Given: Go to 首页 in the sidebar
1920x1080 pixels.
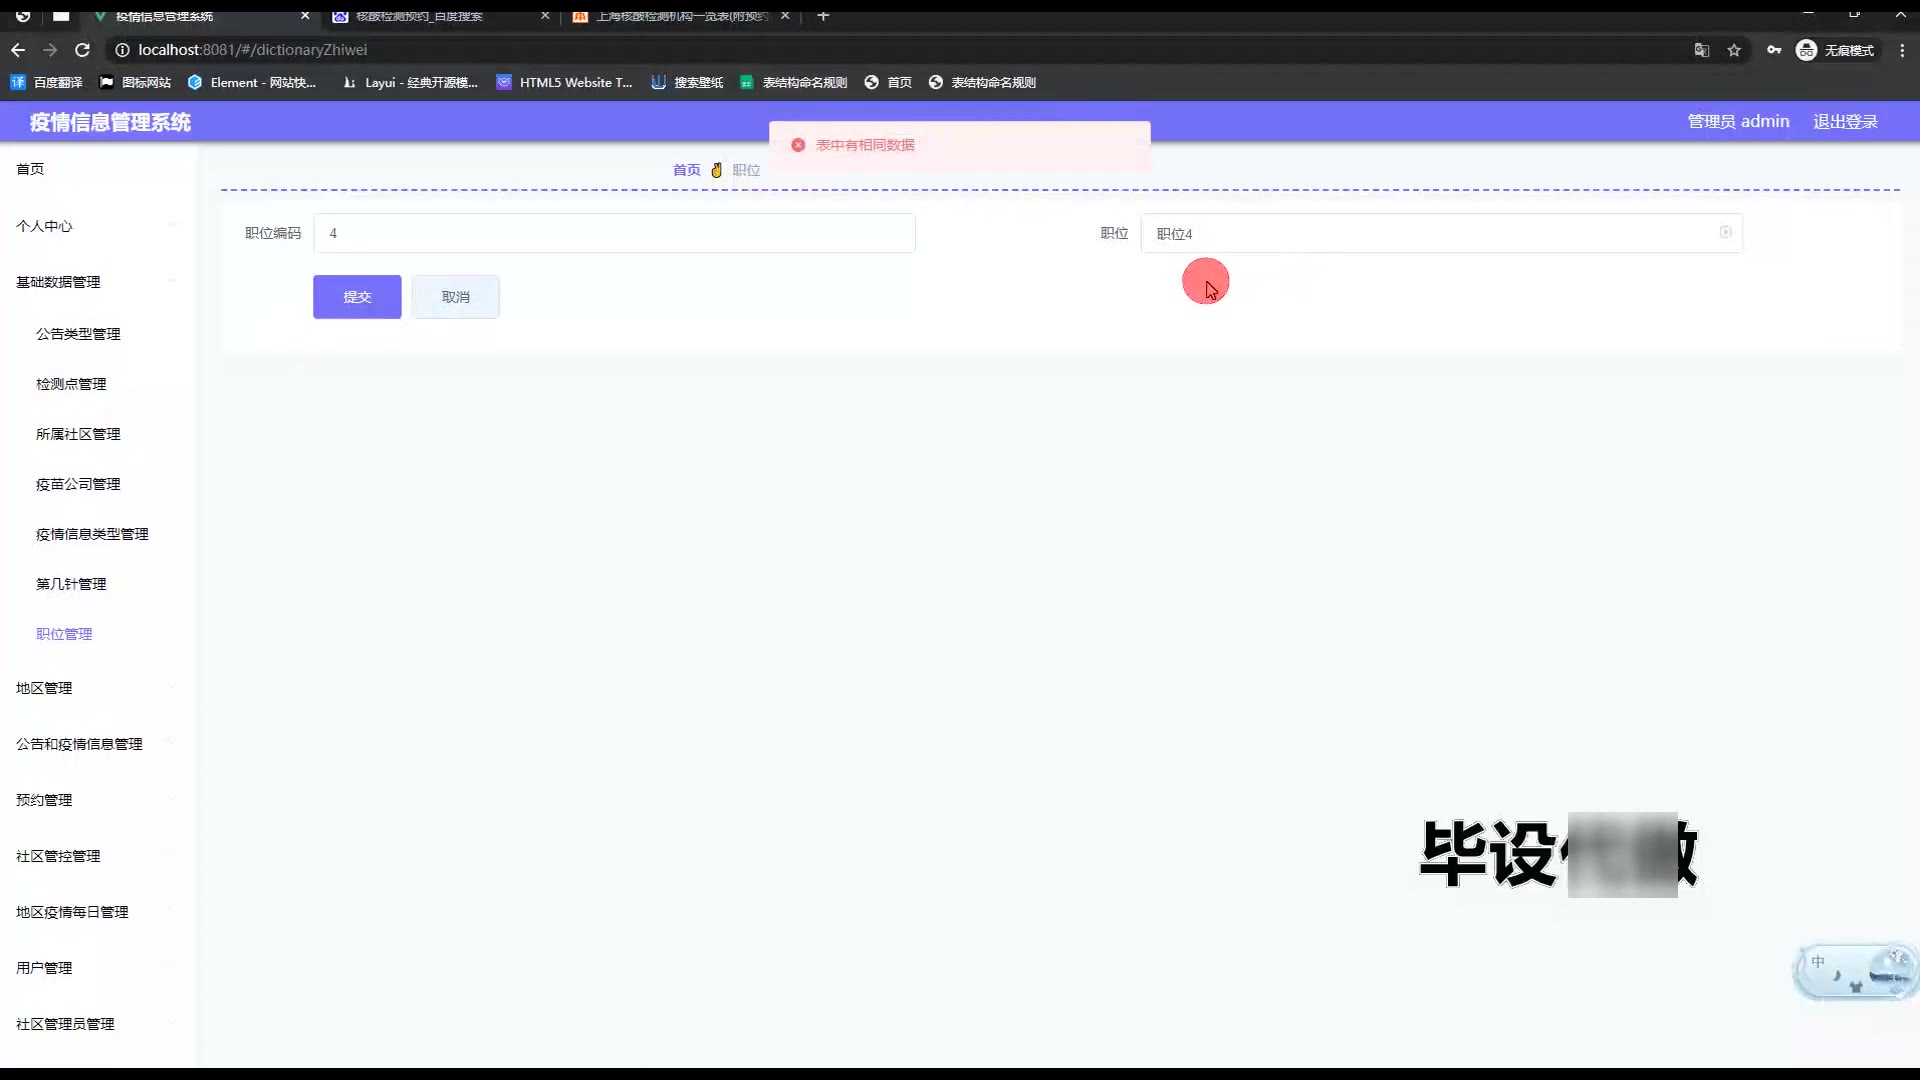Looking at the screenshot, I should [x=98, y=169].
